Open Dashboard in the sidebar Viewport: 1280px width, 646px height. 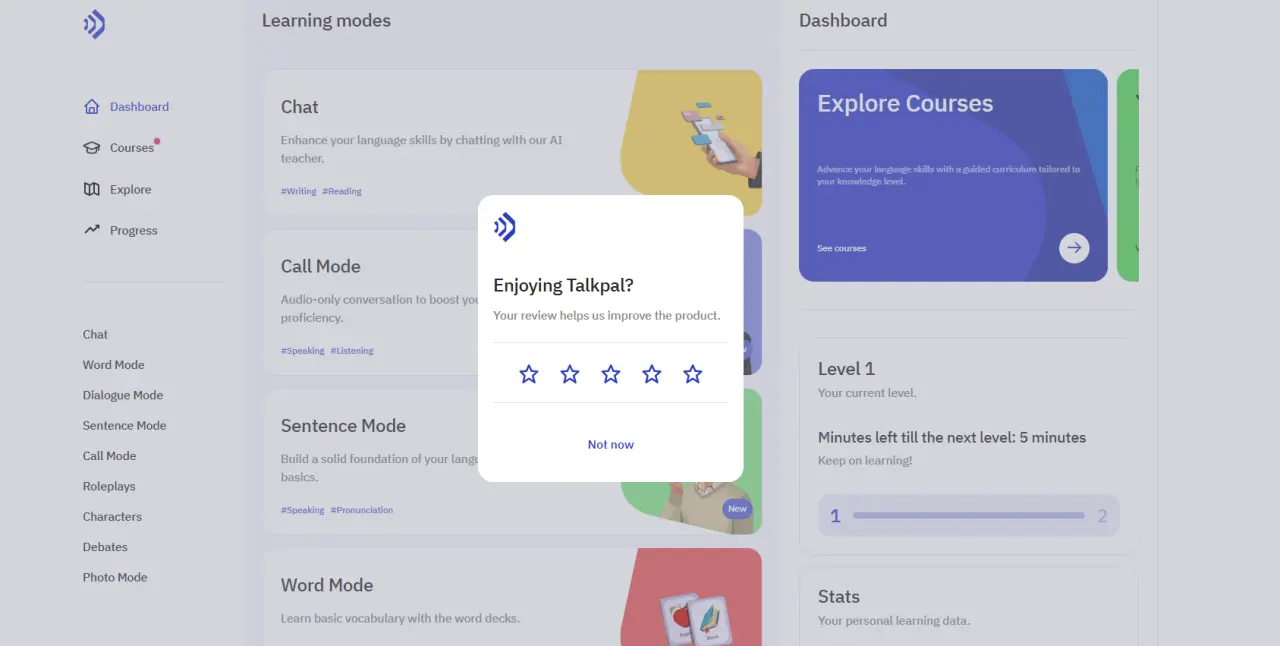139,107
